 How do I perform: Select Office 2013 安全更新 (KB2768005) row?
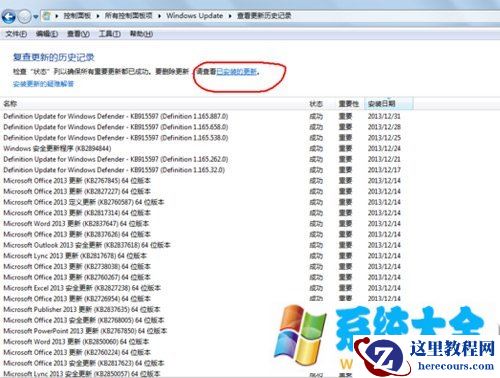[84, 320]
